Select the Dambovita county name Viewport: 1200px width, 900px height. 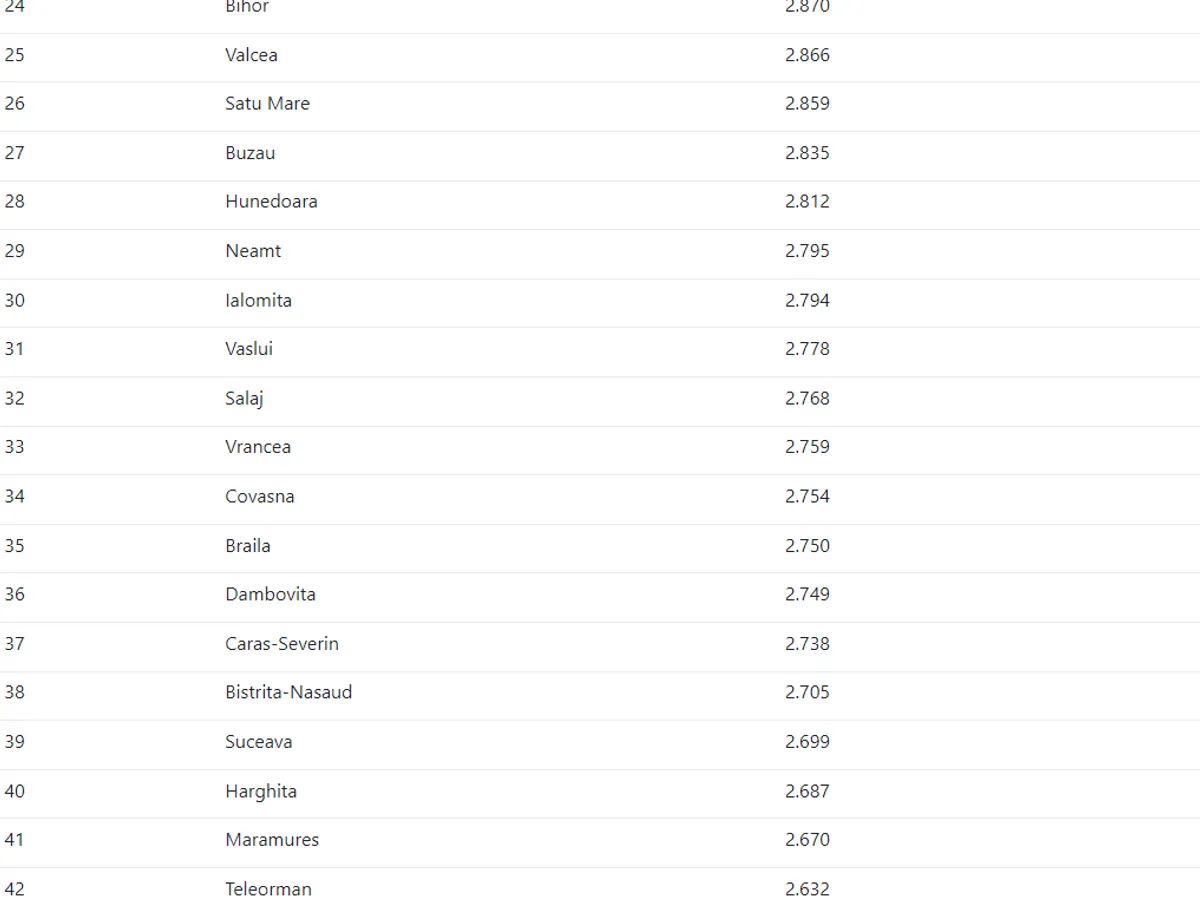[x=270, y=594]
